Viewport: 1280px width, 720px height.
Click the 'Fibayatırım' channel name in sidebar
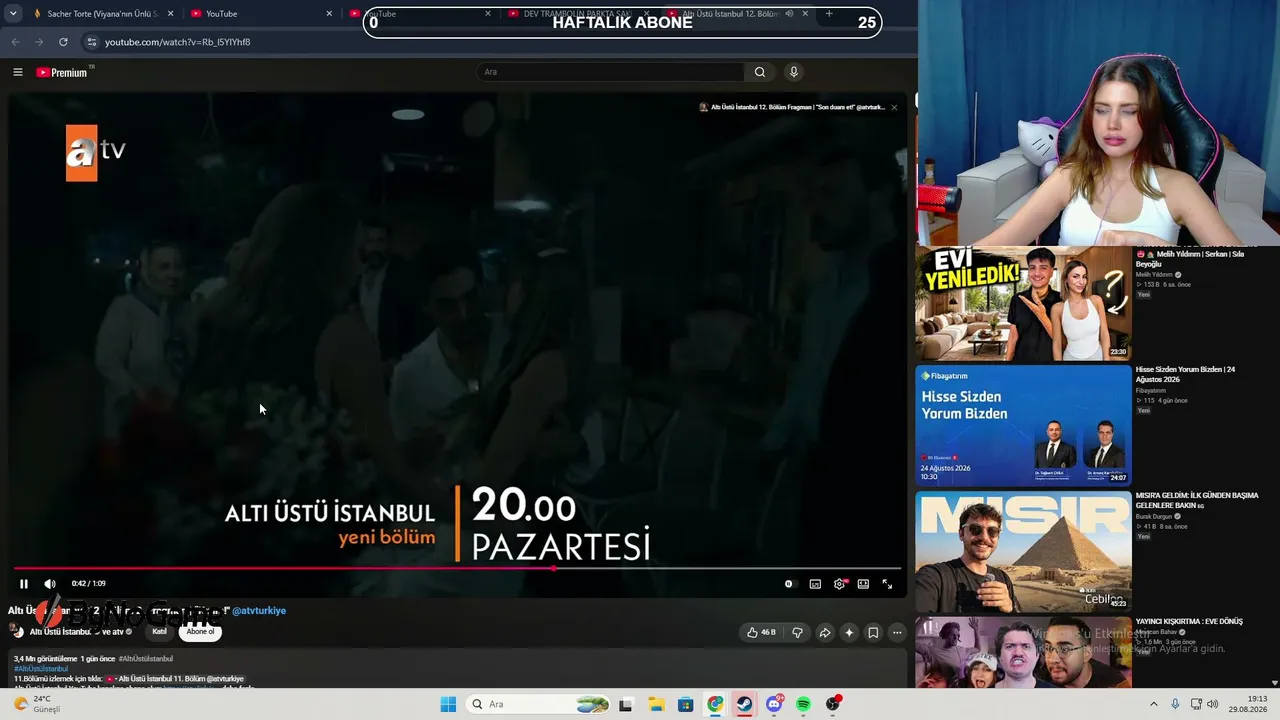click(x=1151, y=391)
